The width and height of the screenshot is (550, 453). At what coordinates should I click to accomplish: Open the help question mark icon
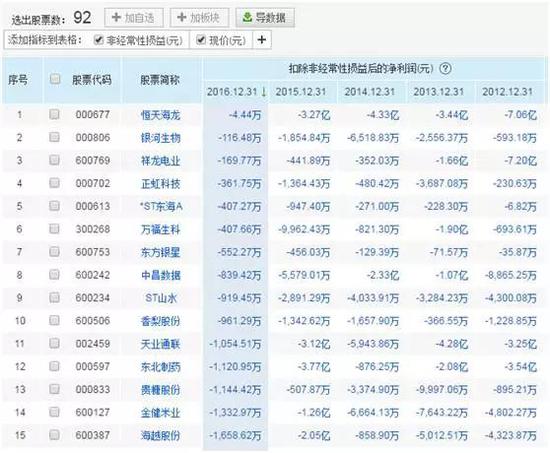click(445, 68)
